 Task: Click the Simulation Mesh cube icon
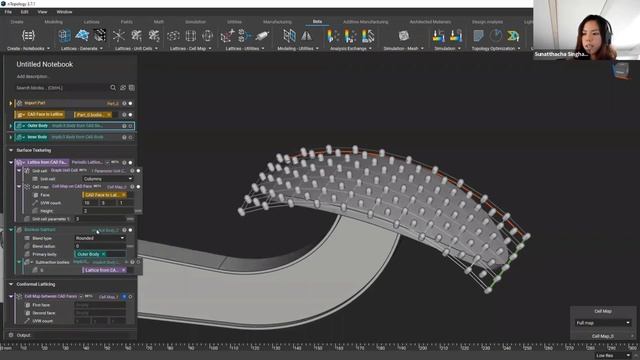pos(404,36)
